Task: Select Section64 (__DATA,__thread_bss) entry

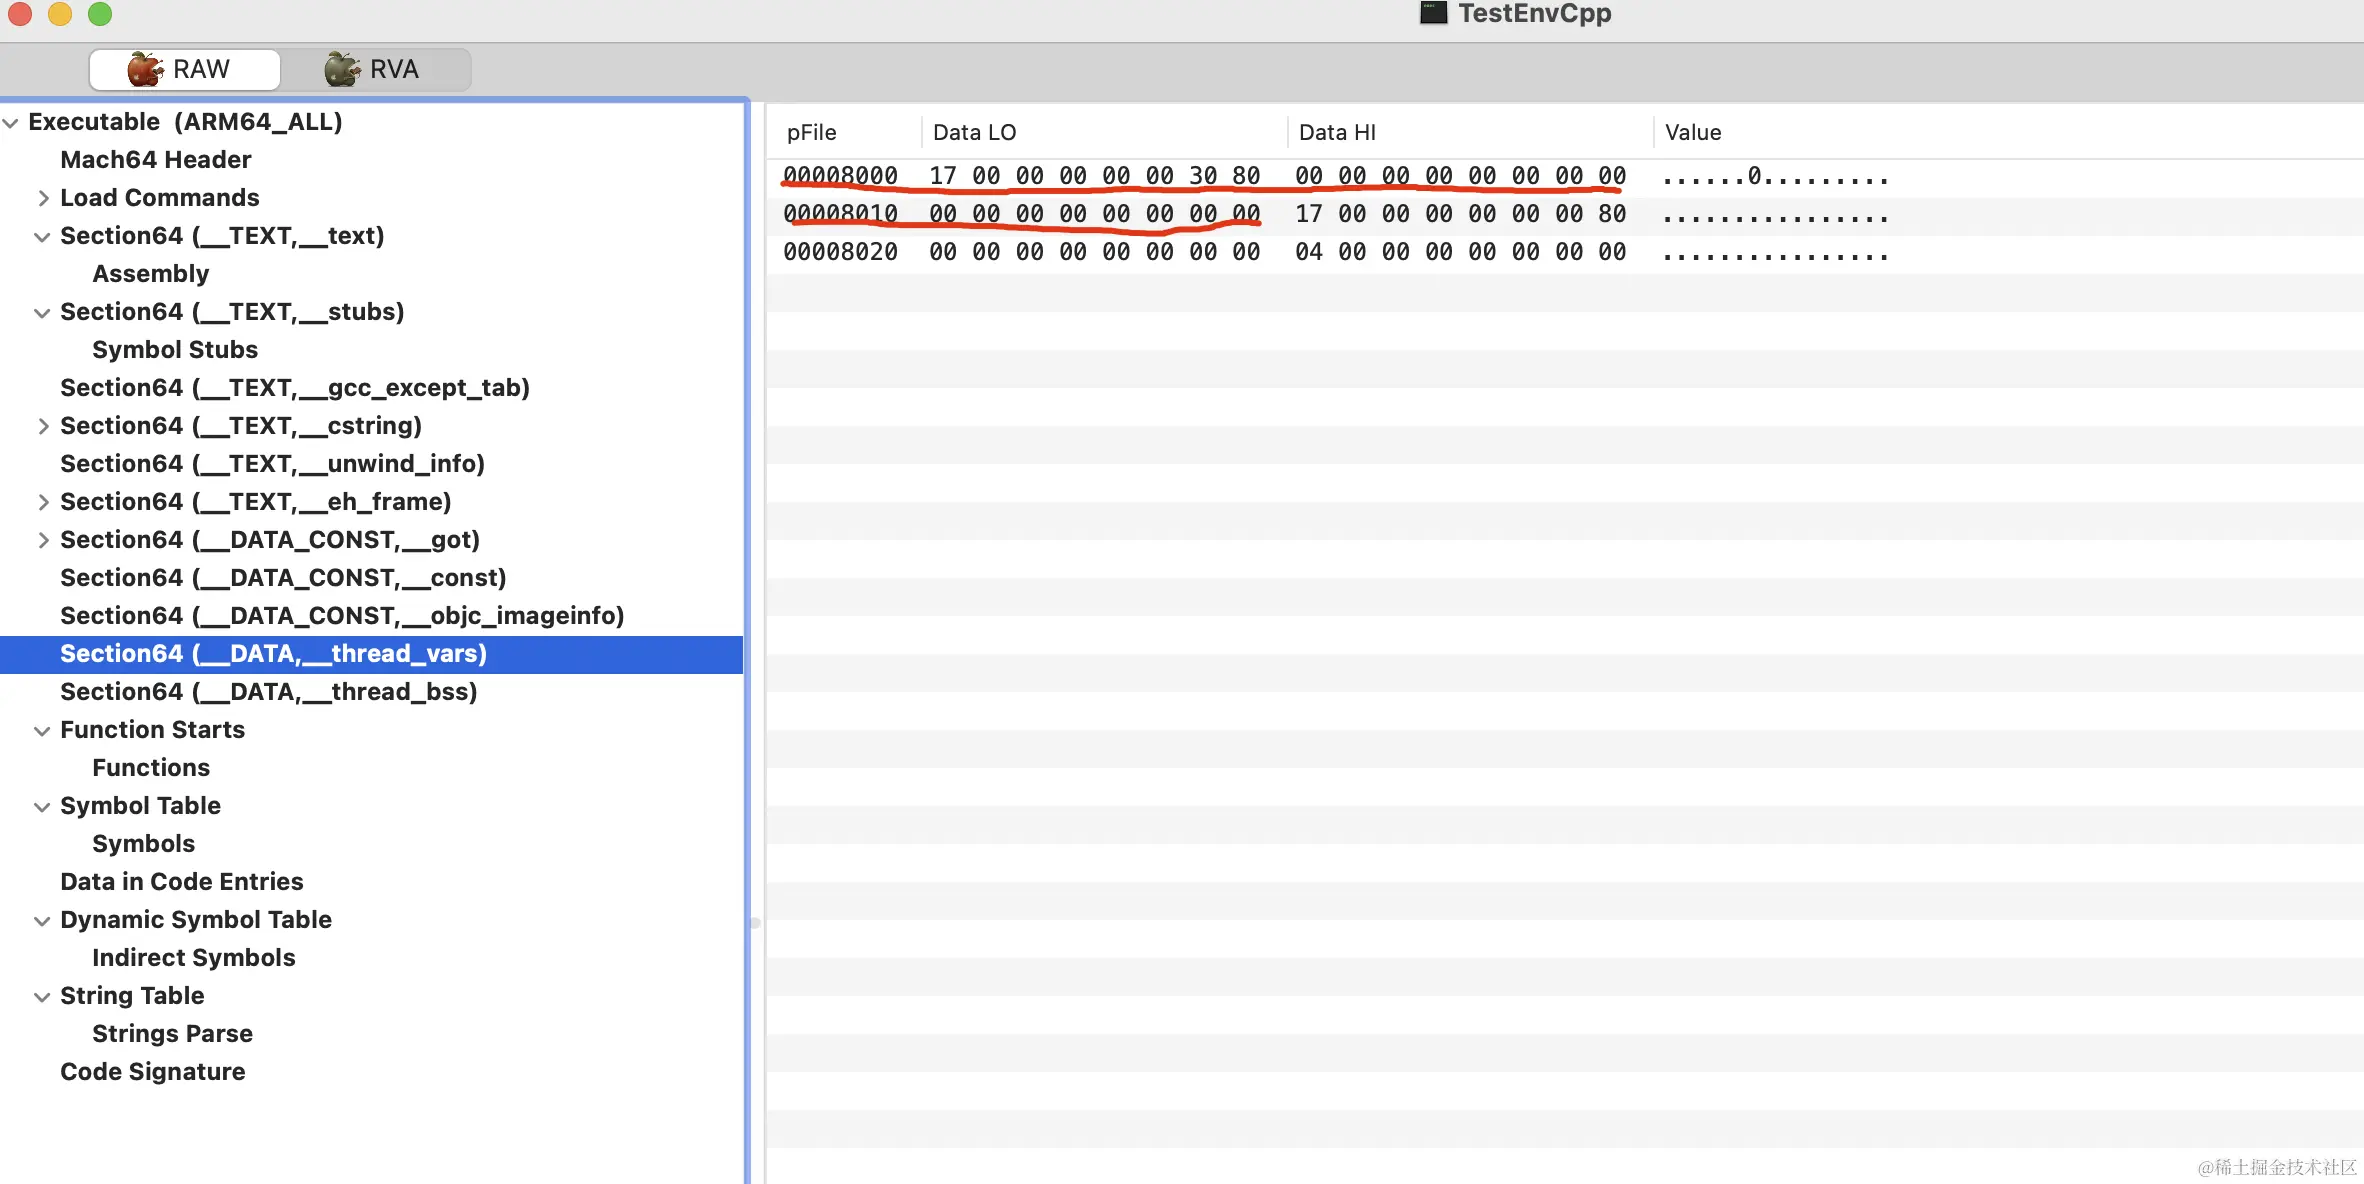Action: tap(268, 692)
